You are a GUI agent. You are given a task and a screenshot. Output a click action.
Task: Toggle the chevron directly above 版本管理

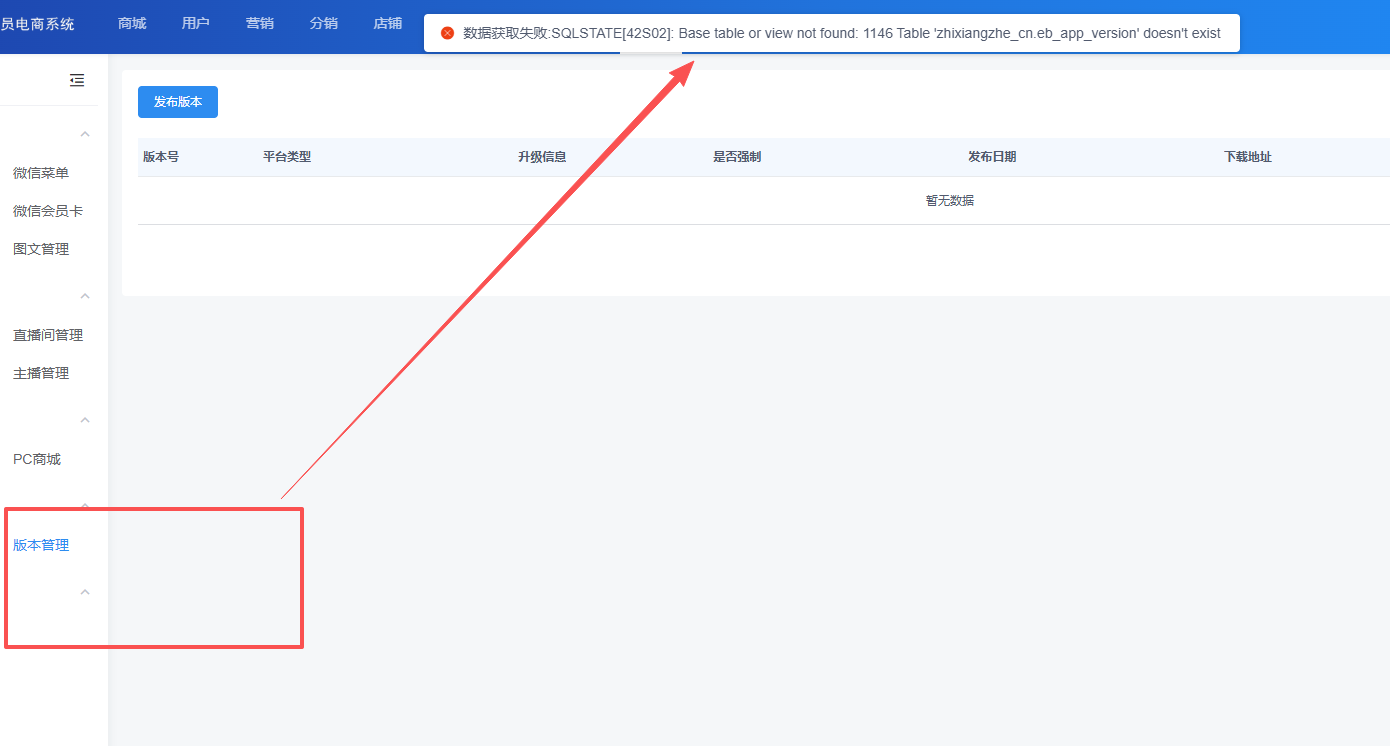coord(85,507)
